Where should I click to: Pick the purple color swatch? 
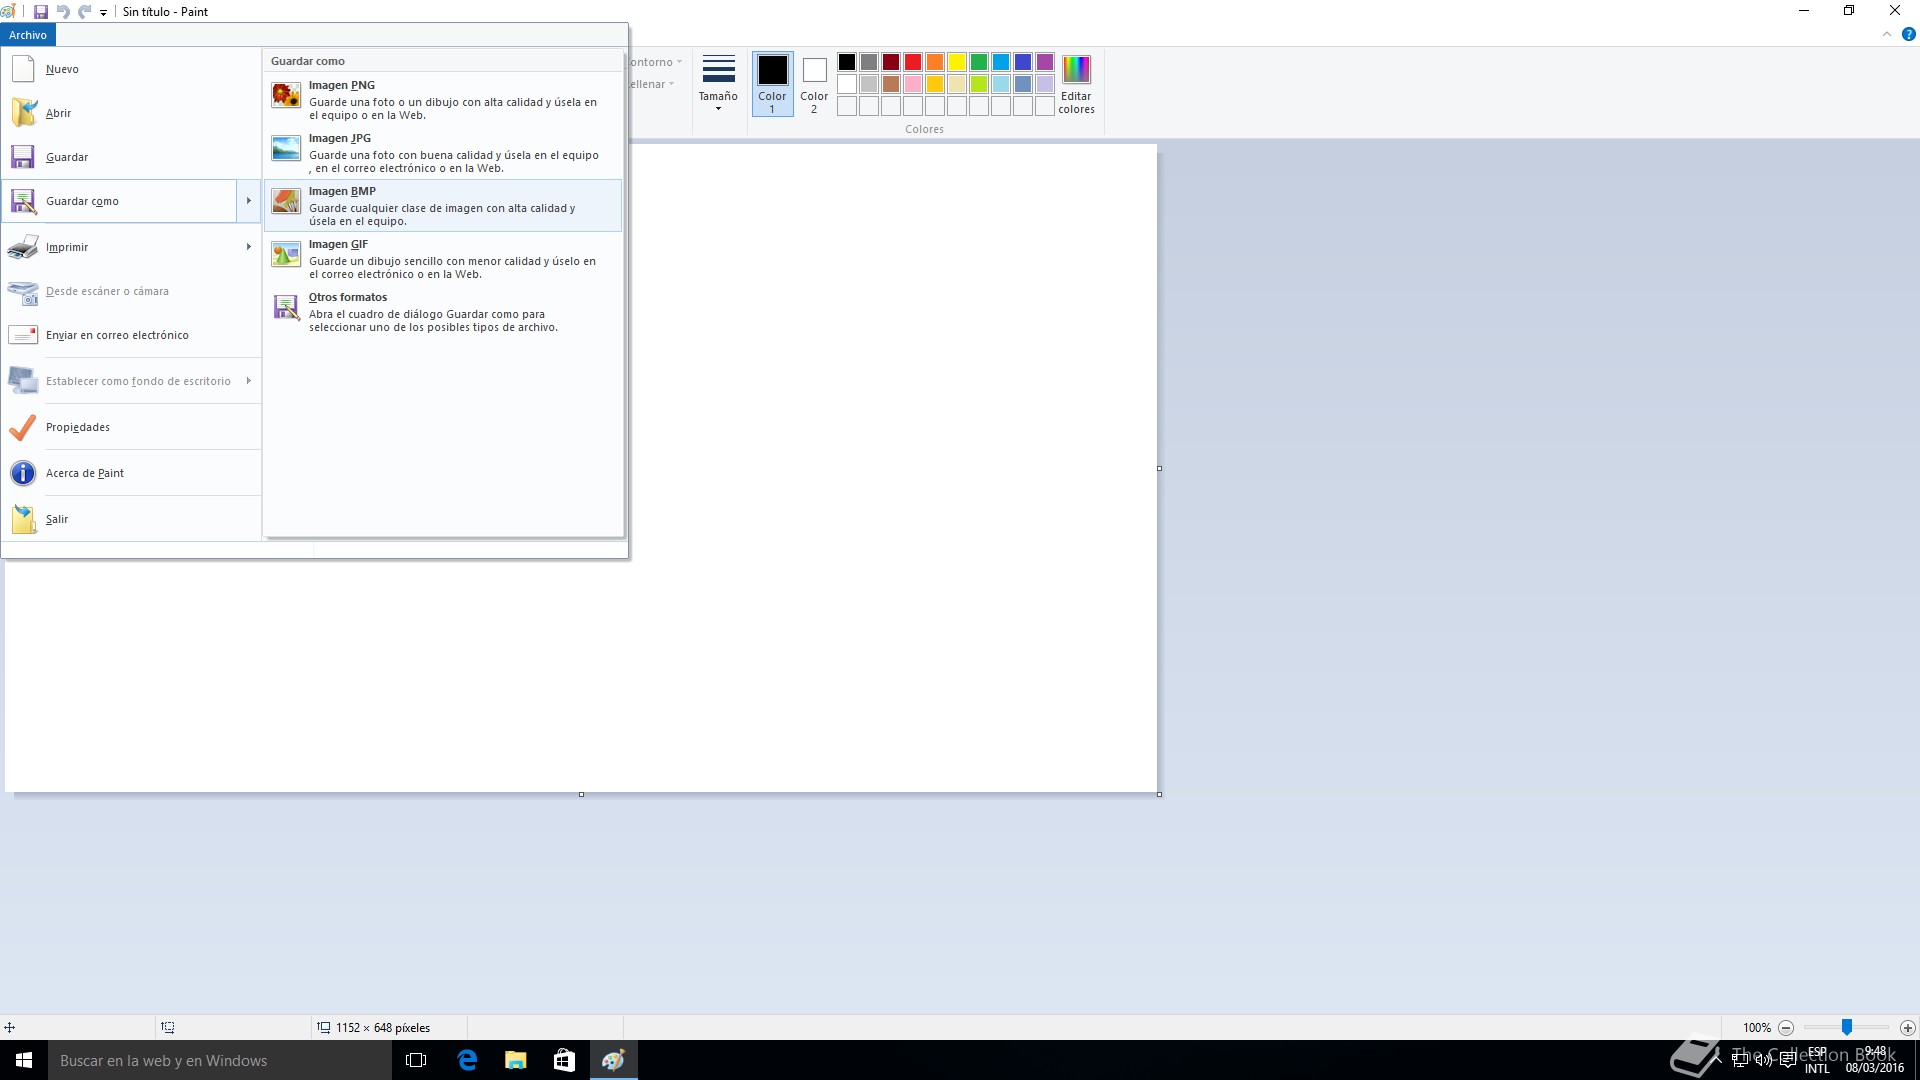pyautogui.click(x=1045, y=62)
